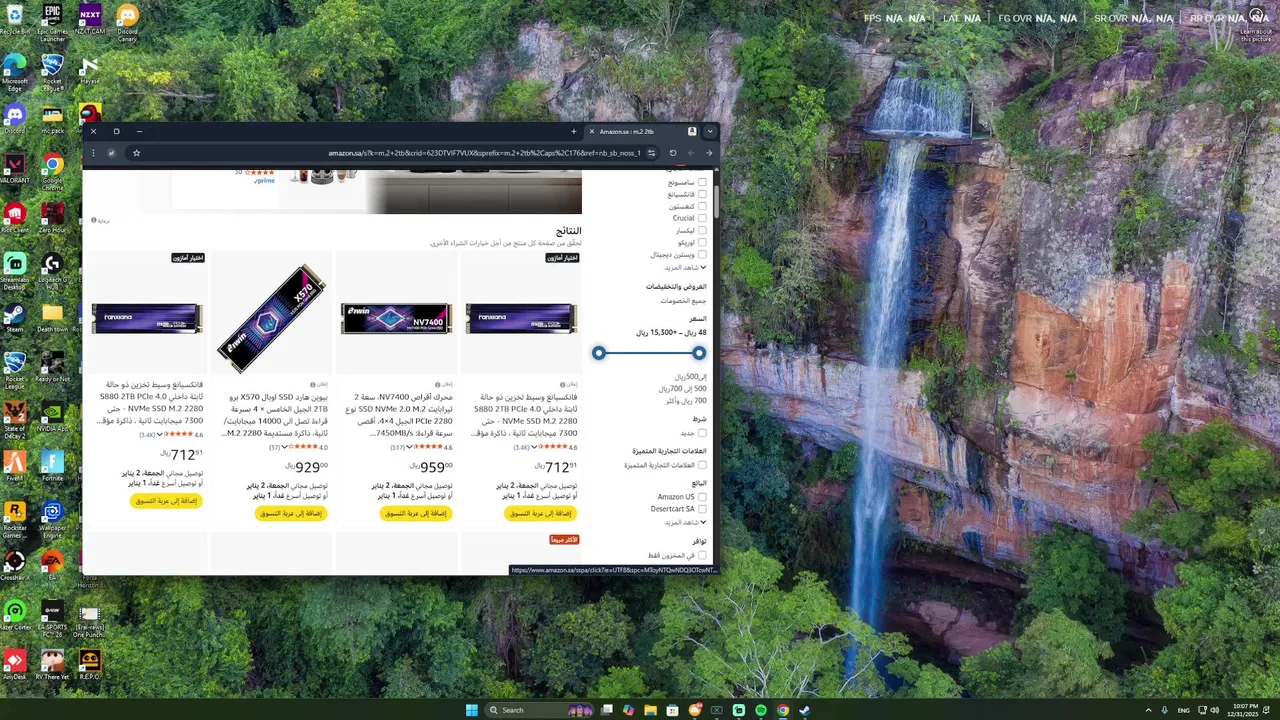Viewport: 1280px width, 720px height.
Task: Launch Discord Canary from desktop
Action: [127, 23]
